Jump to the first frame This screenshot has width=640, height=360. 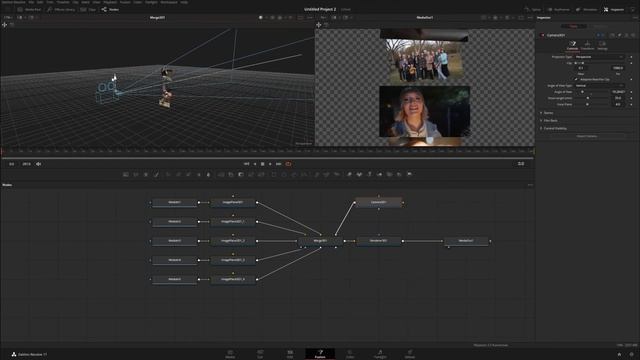pyautogui.click(x=247, y=164)
